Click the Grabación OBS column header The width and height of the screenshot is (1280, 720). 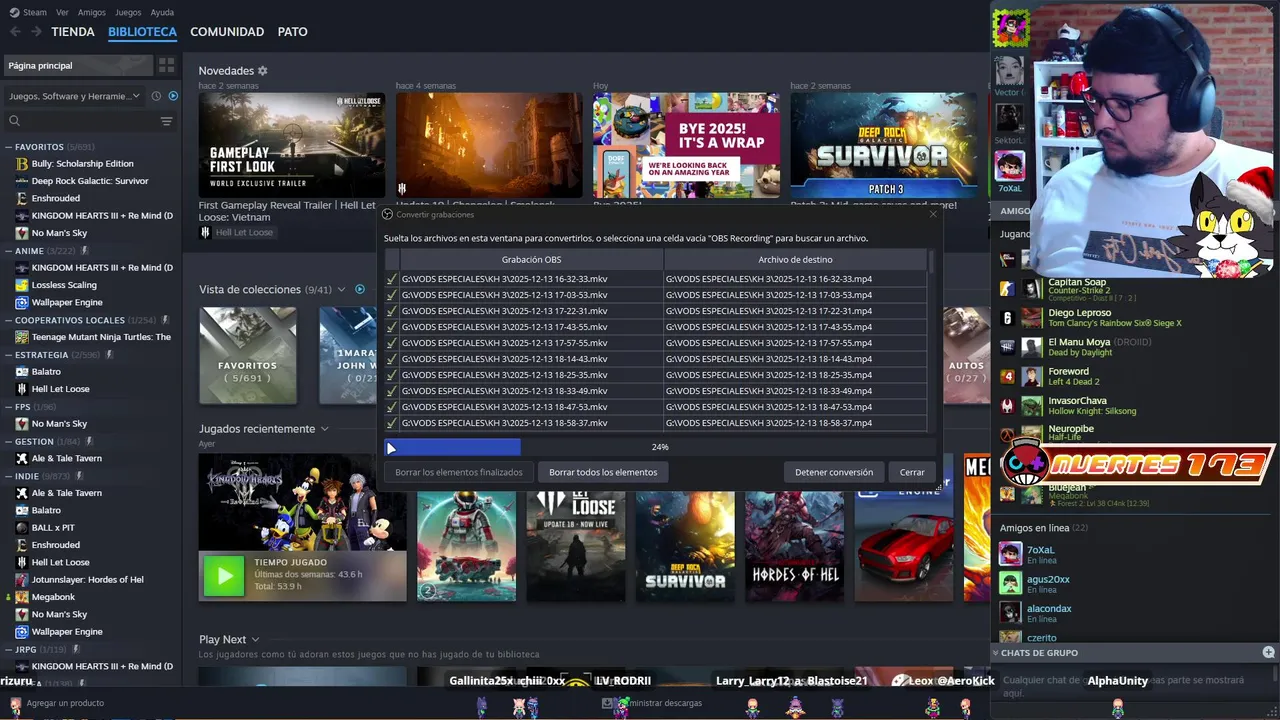pyautogui.click(x=531, y=260)
